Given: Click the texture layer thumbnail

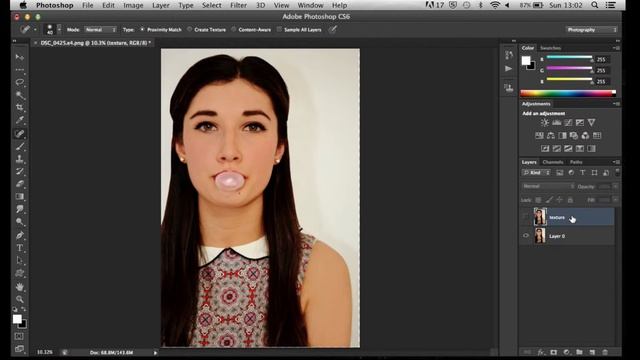Looking at the screenshot, I should (x=540, y=217).
